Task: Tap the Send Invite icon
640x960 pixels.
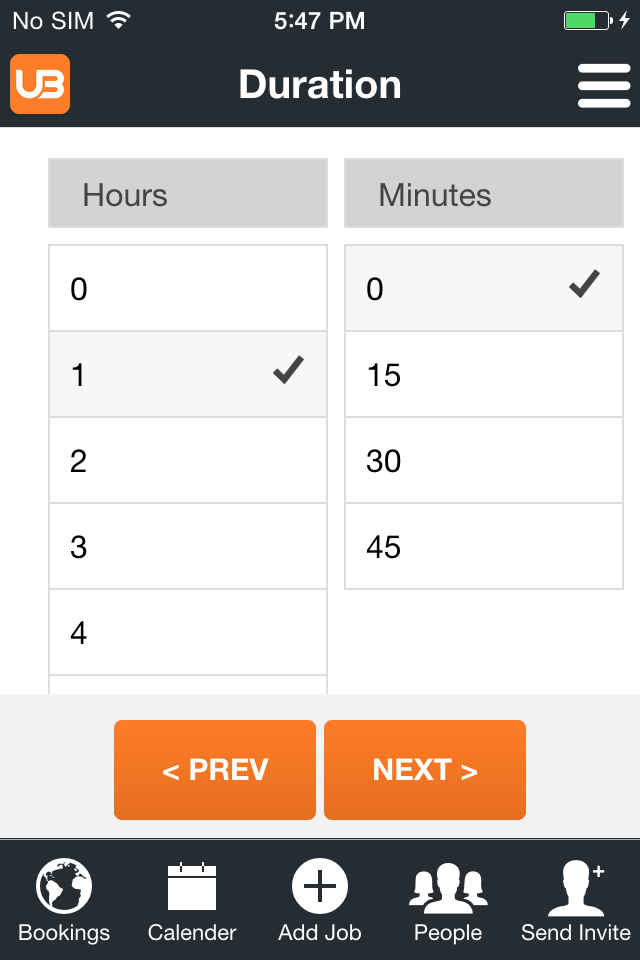Action: point(576,887)
